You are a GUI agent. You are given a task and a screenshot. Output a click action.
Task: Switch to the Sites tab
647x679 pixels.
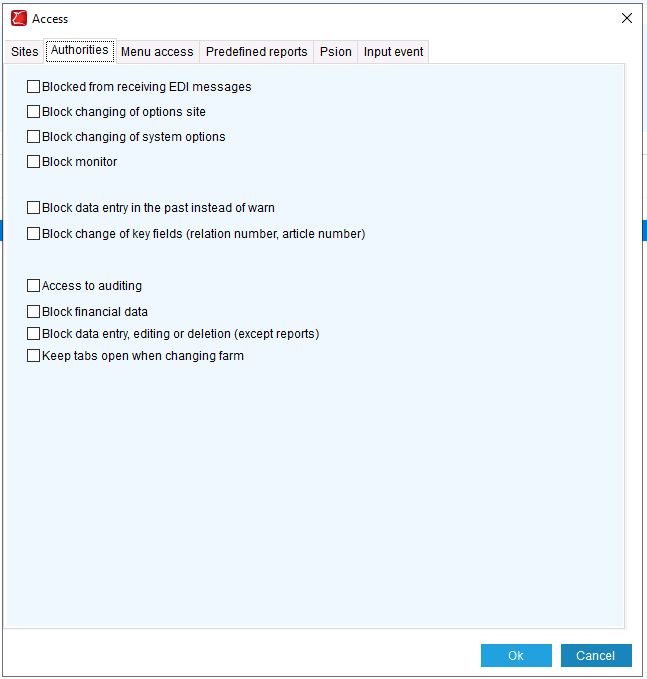pos(25,52)
